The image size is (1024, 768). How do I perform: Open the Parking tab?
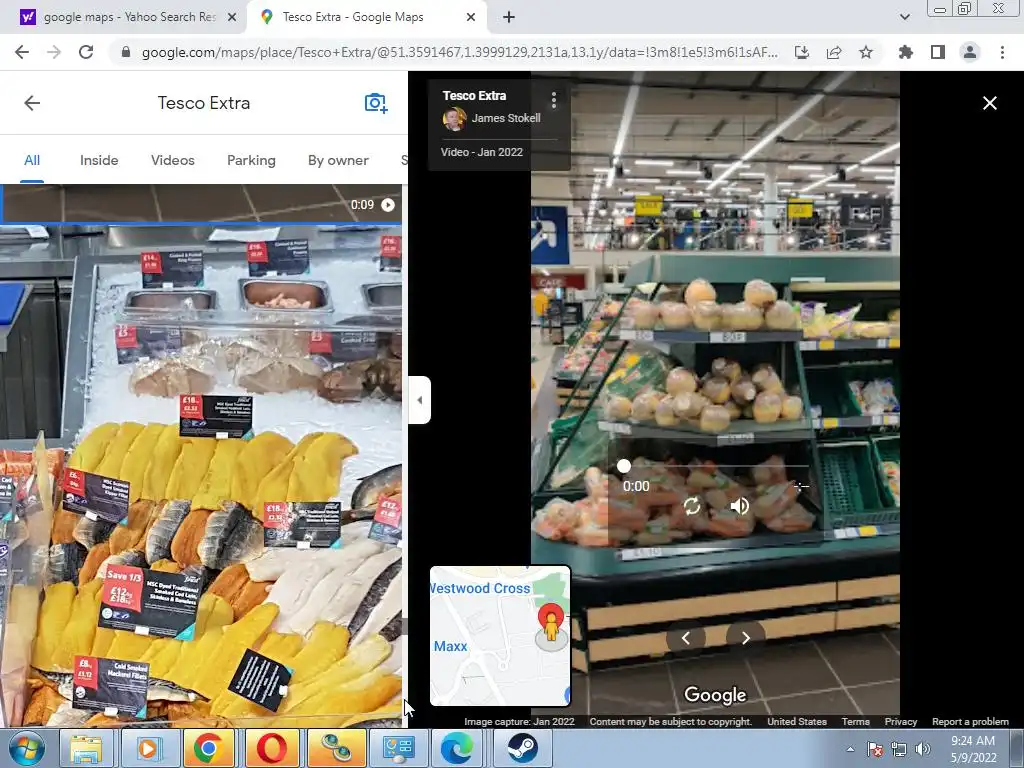(x=251, y=161)
